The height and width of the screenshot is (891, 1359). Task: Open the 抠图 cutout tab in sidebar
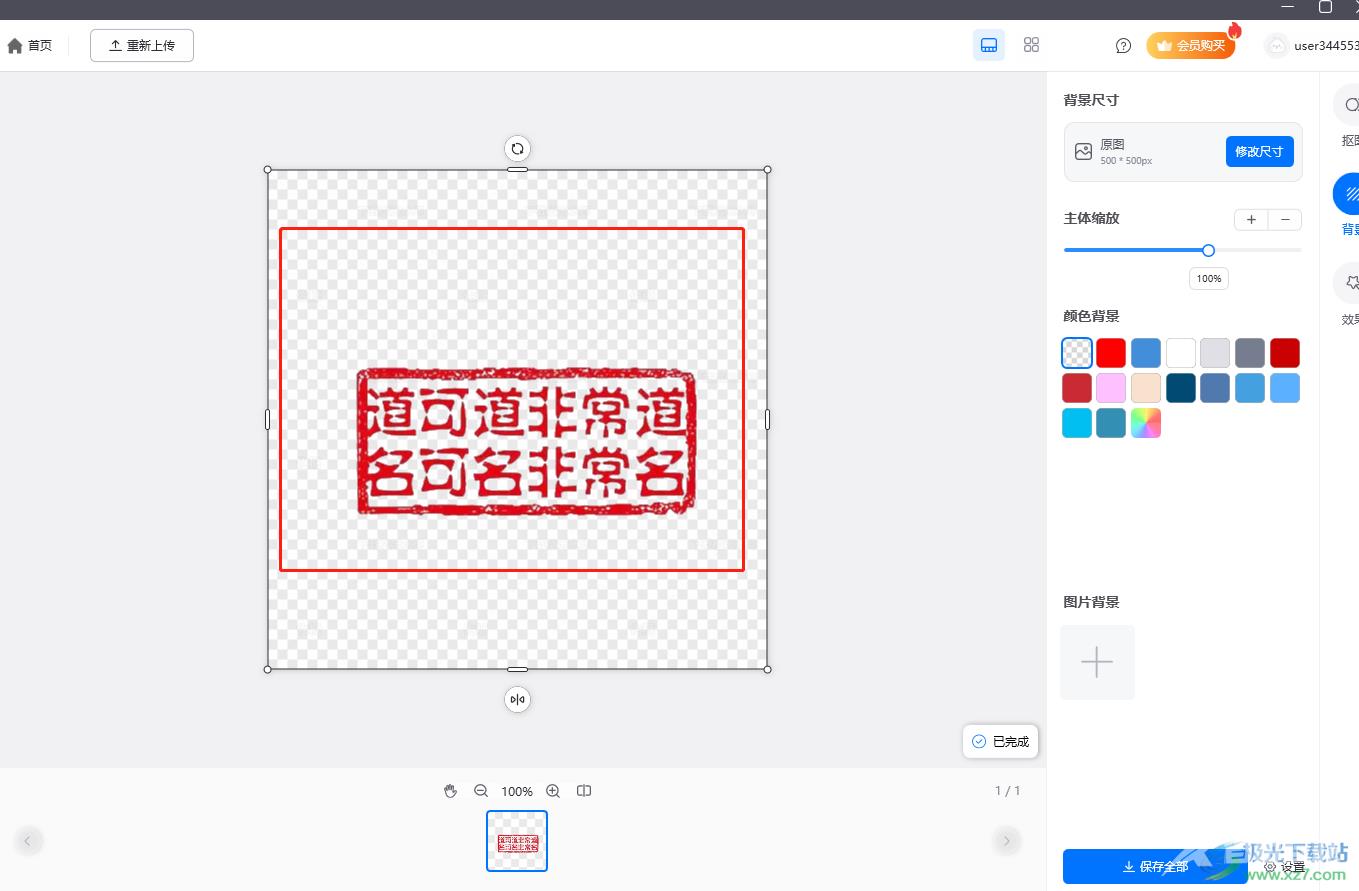click(1349, 116)
